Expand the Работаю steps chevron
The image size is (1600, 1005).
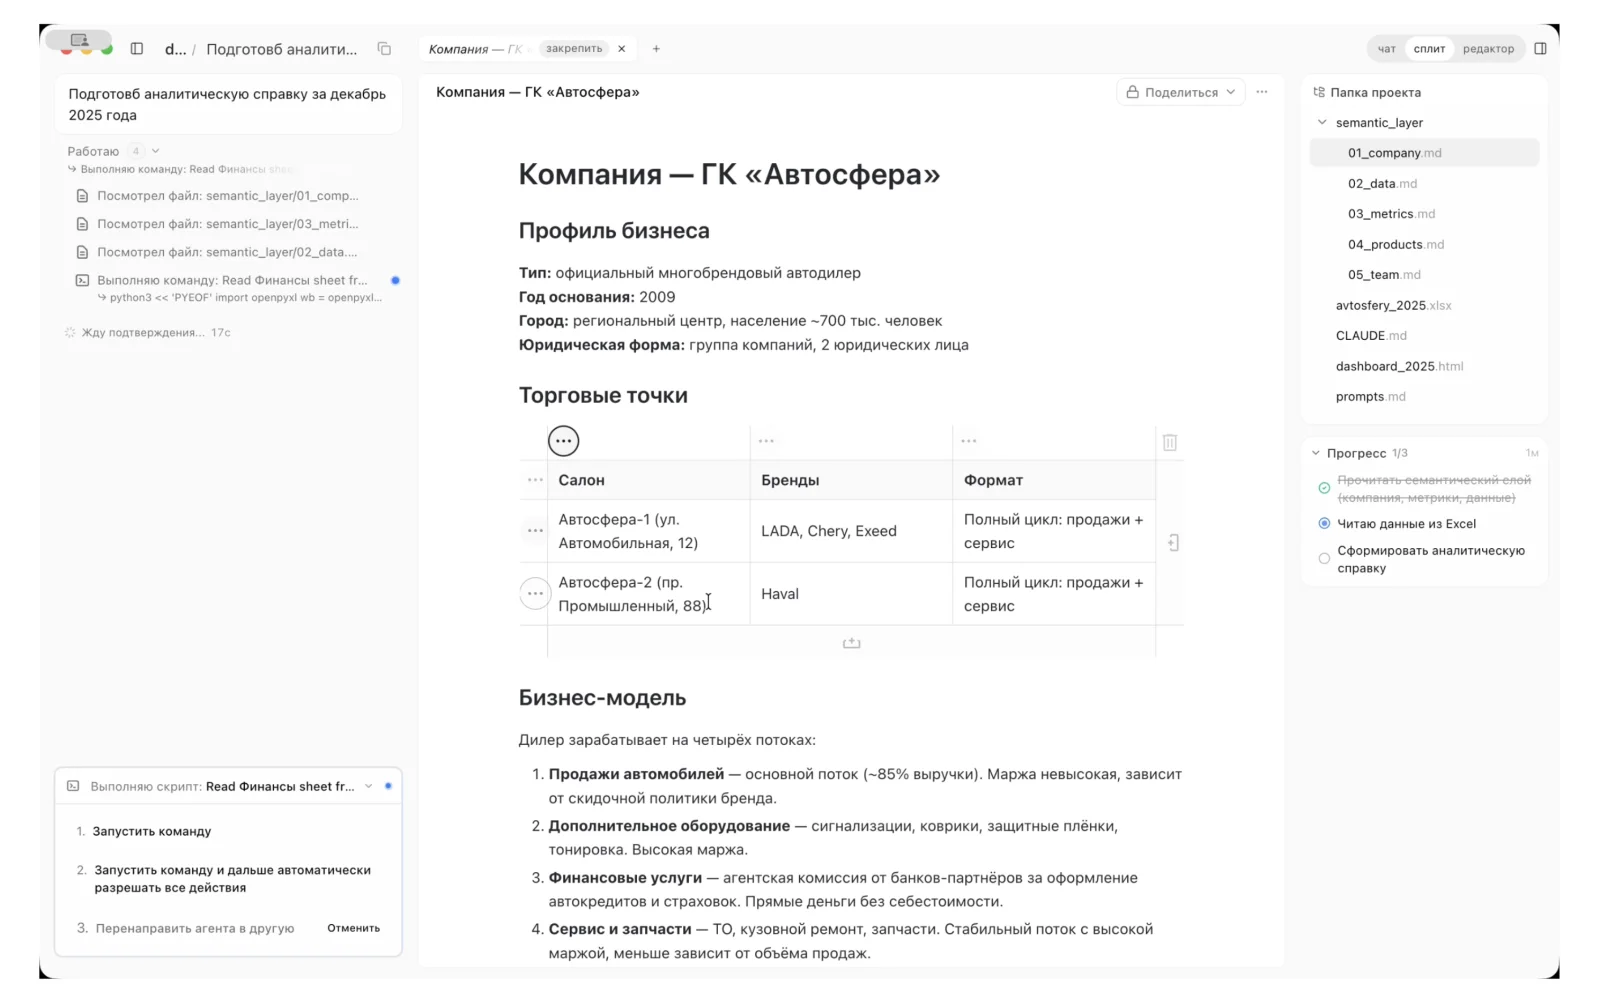coord(156,151)
